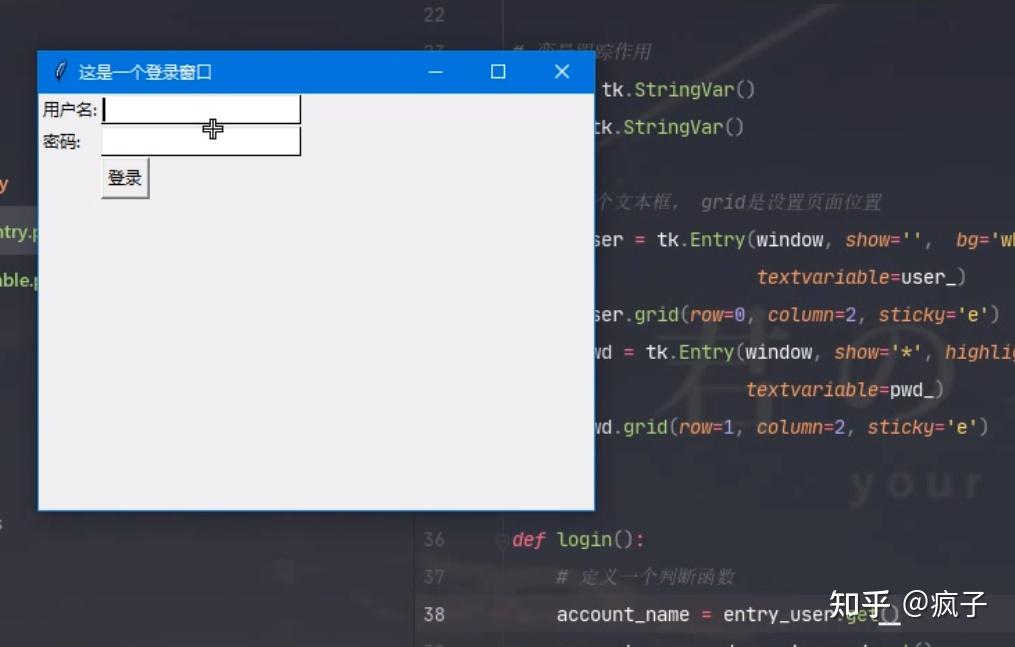
Task: Click the 用户名: label
Action: (70, 109)
